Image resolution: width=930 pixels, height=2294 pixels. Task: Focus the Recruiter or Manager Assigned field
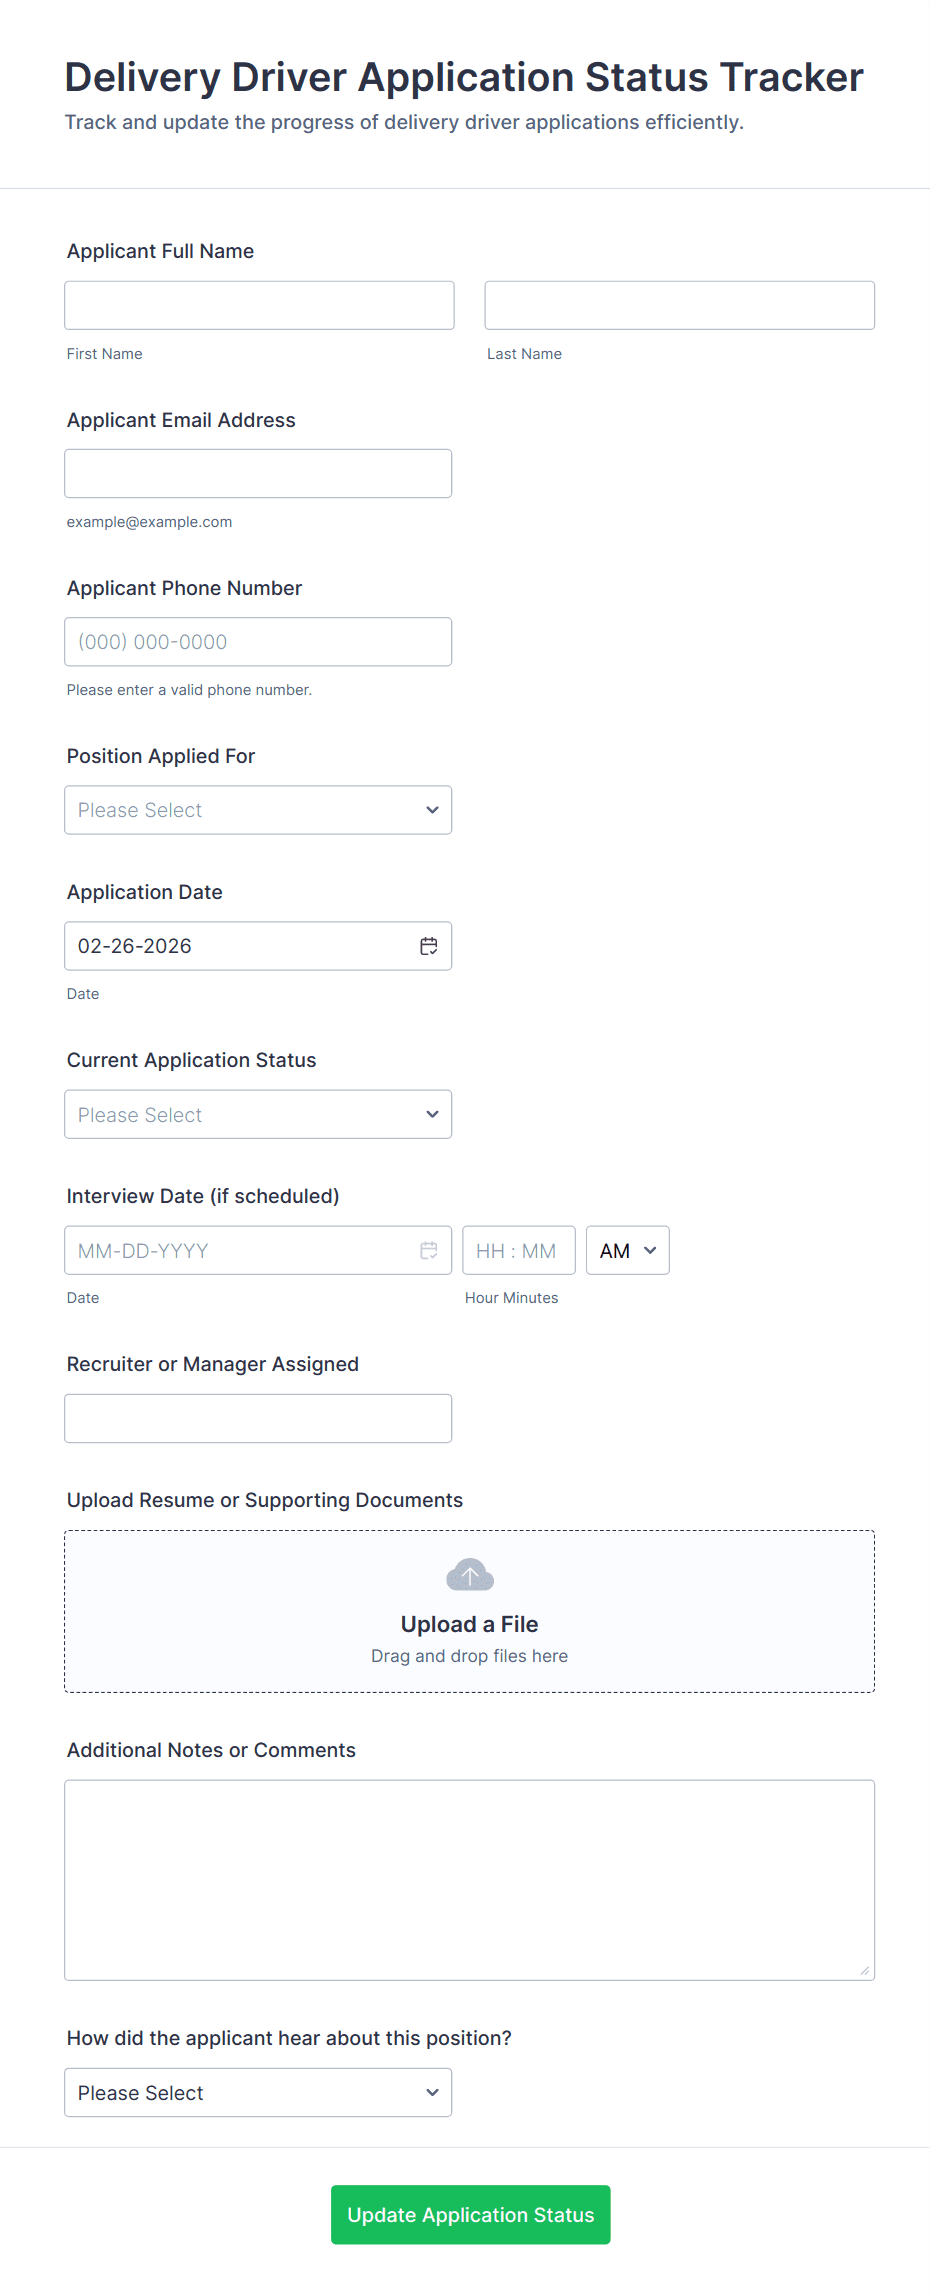[x=258, y=1418]
